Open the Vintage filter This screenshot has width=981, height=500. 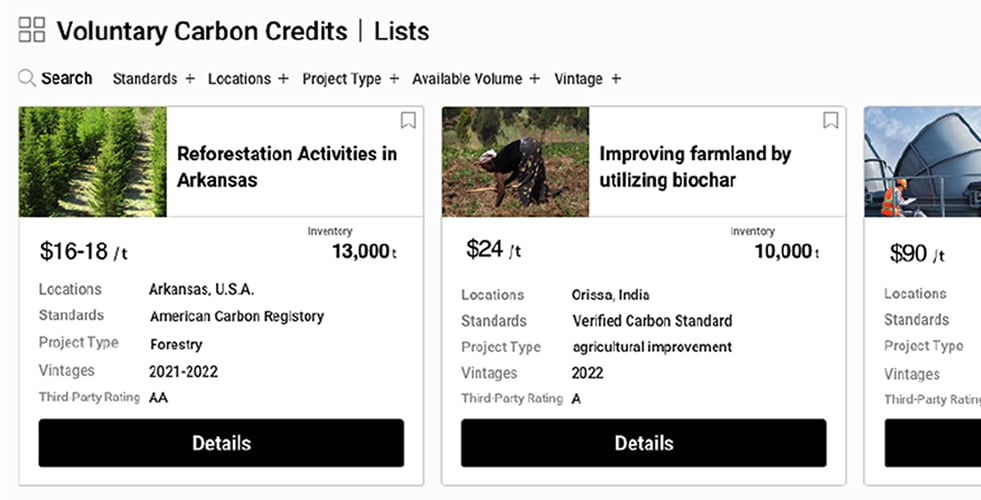(587, 79)
